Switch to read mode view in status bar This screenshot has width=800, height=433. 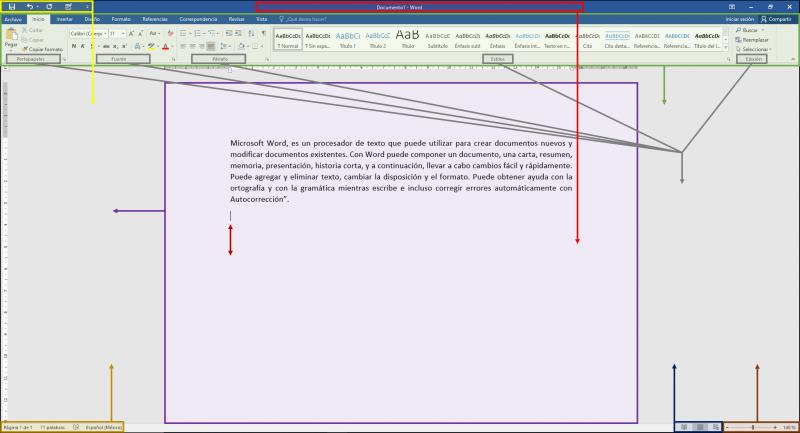pyautogui.click(x=684, y=427)
